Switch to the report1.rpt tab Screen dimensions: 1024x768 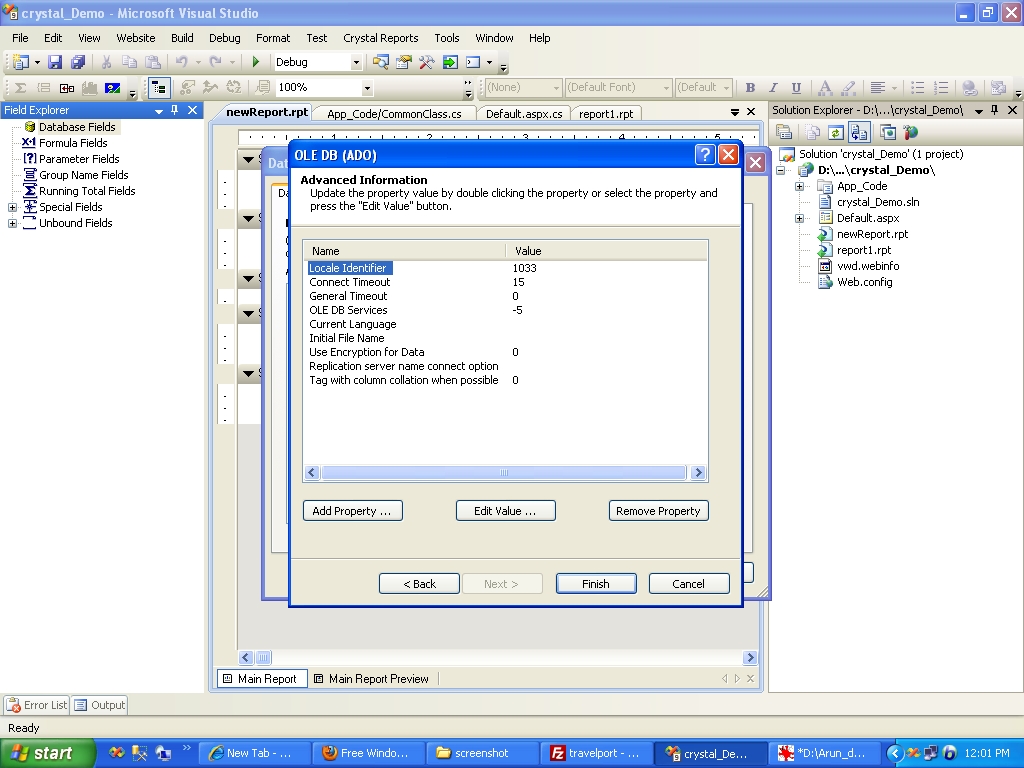coord(608,113)
